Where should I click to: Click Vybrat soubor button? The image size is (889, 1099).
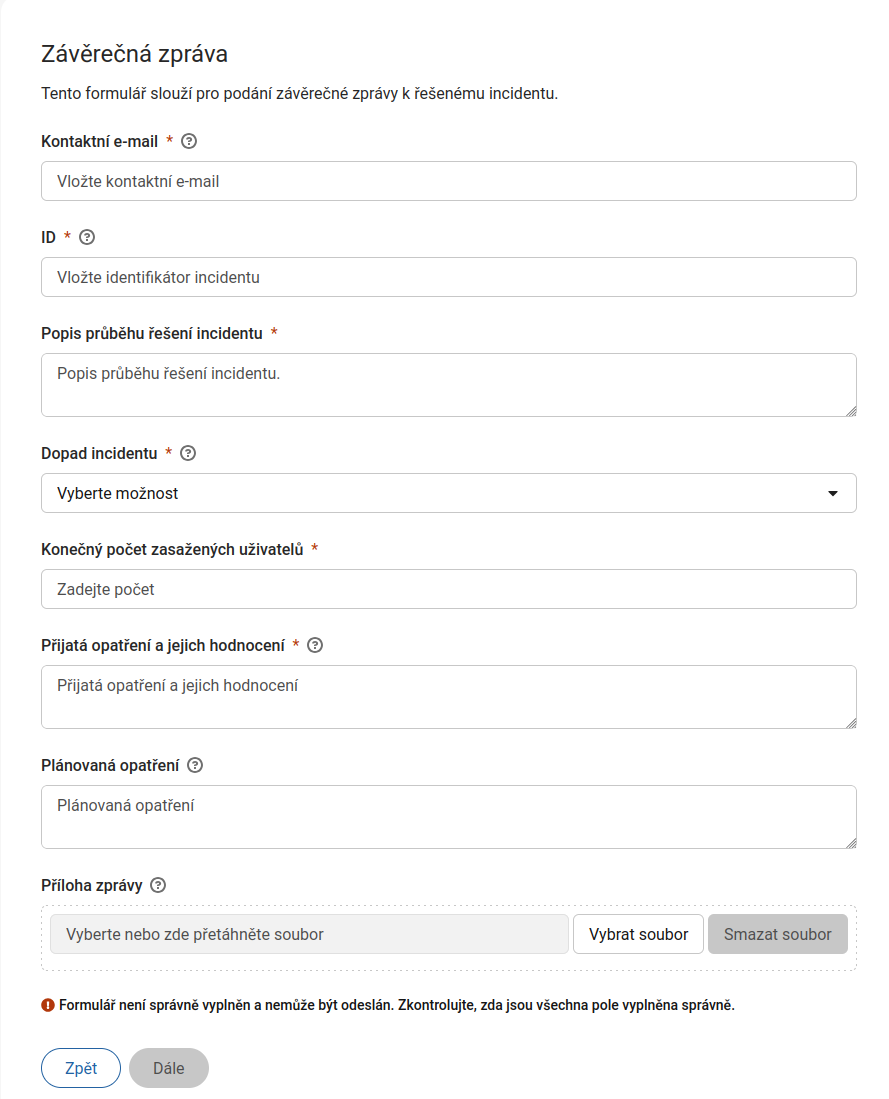[638, 934]
